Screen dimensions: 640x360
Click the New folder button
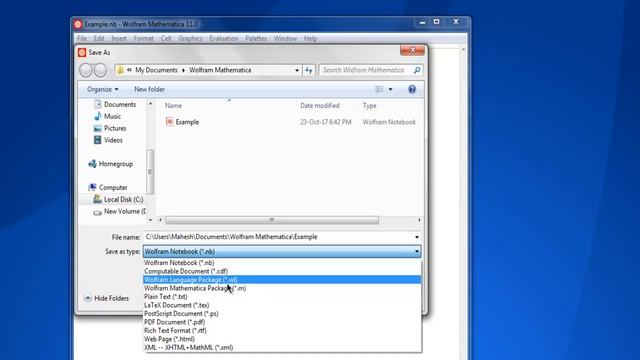tap(149, 89)
